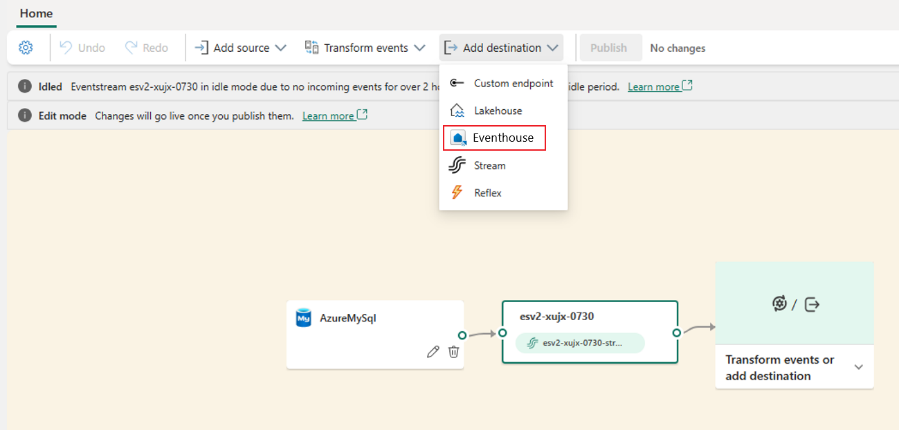
Task: Select the esv2-xujx-0730 stream node
Action: click(x=590, y=332)
